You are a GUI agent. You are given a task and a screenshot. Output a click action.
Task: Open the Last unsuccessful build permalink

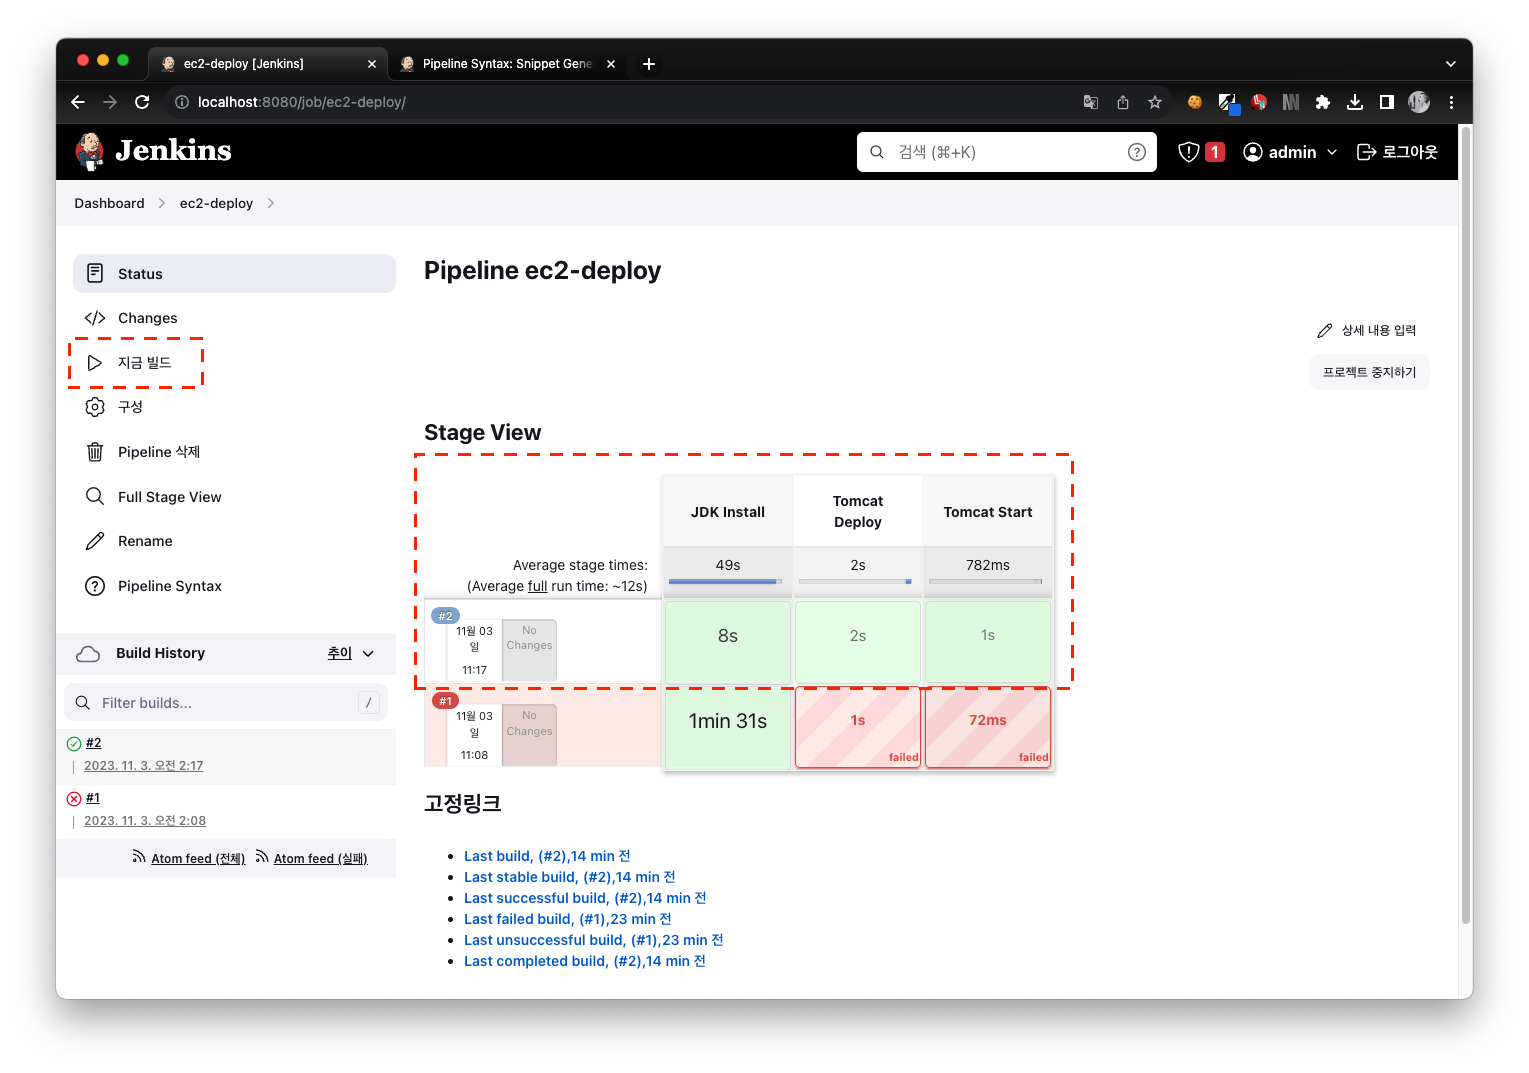tap(594, 940)
